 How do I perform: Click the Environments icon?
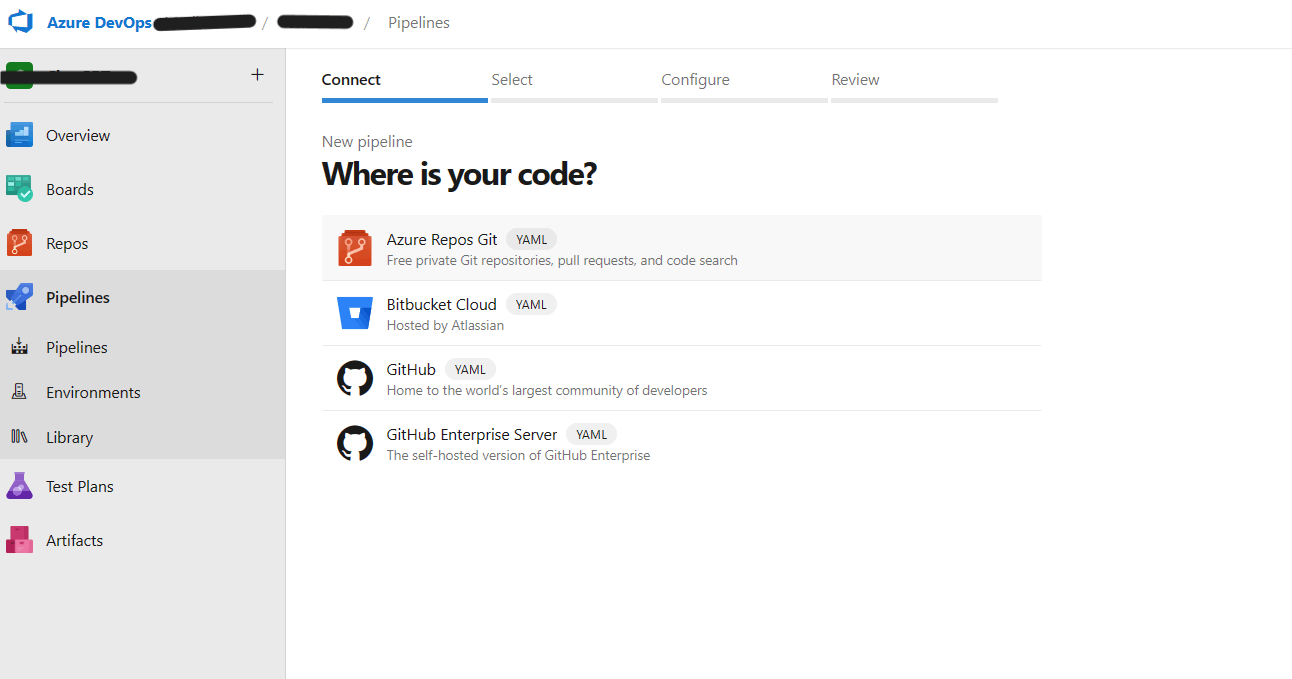point(20,392)
